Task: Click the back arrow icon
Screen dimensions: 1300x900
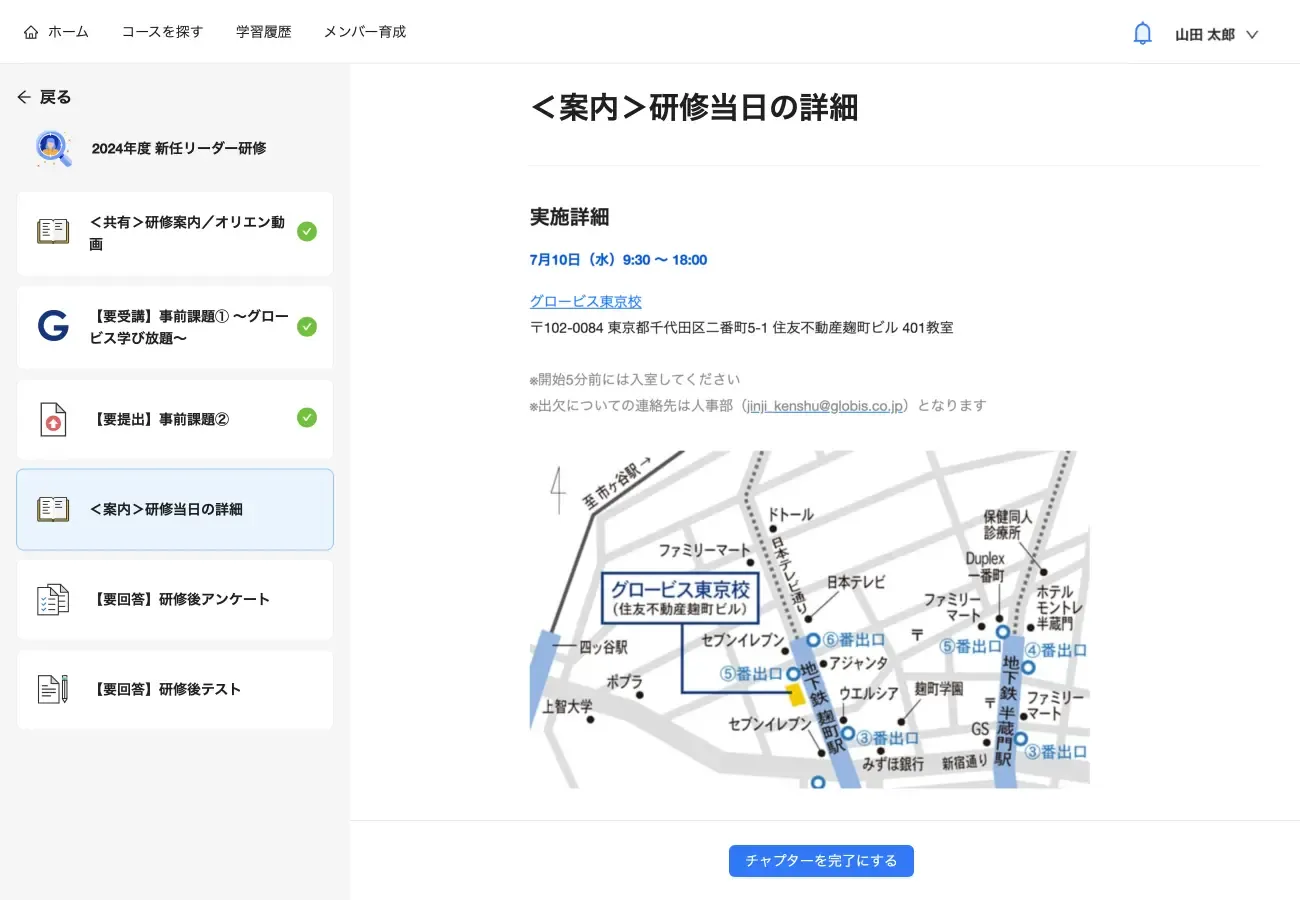Action: pos(24,97)
